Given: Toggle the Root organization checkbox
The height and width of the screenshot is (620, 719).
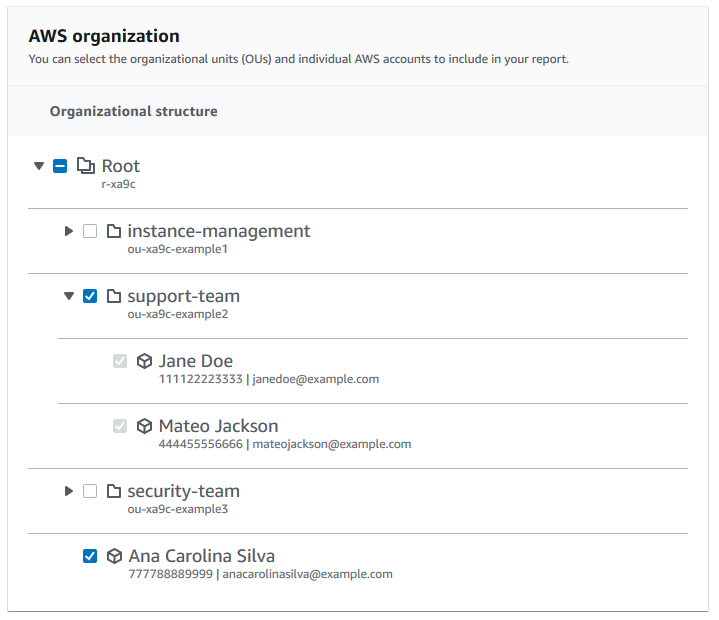Looking at the screenshot, I should pyautogui.click(x=60, y=166).
